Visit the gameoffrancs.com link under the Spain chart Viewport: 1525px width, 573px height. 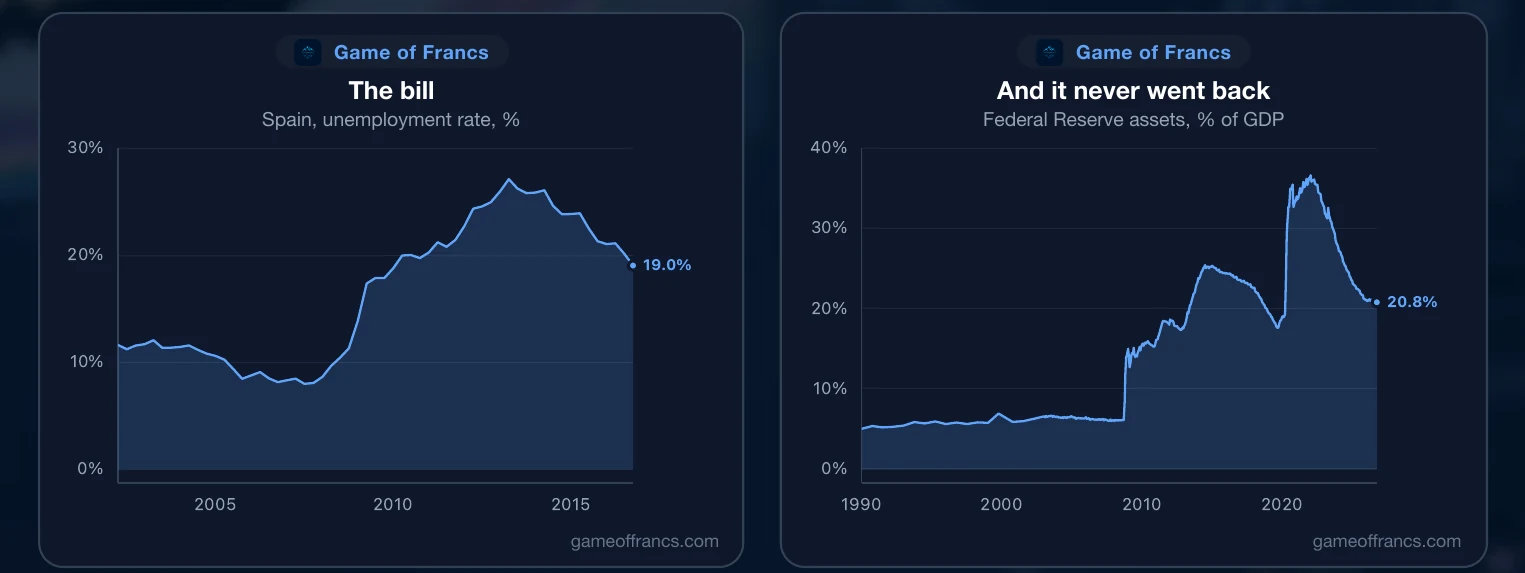(x=644, y=541)
